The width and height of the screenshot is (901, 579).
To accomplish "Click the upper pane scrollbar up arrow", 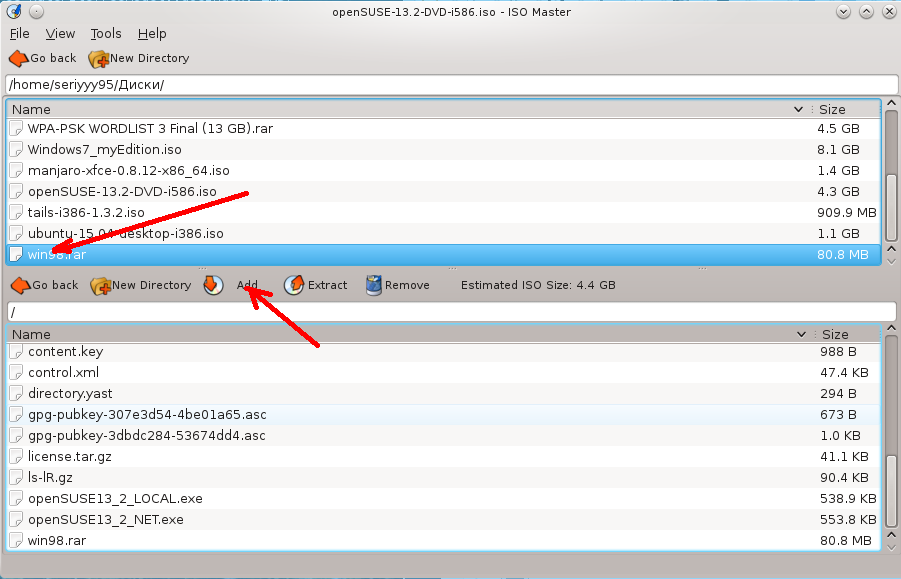I will pos(891,103).
